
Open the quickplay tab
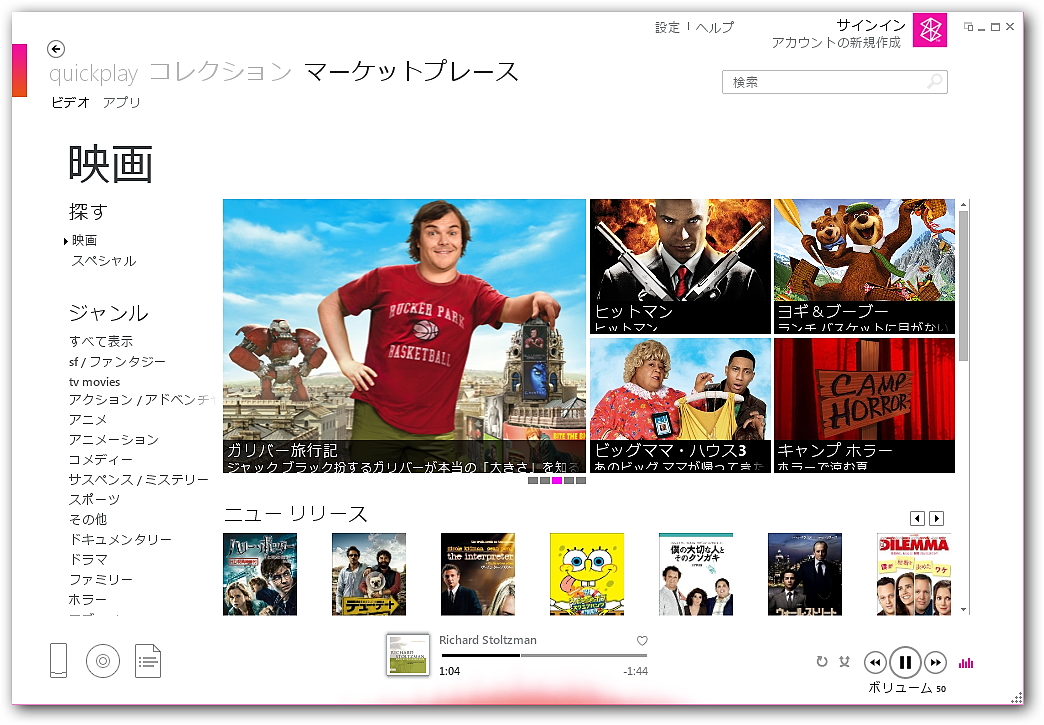93,73
